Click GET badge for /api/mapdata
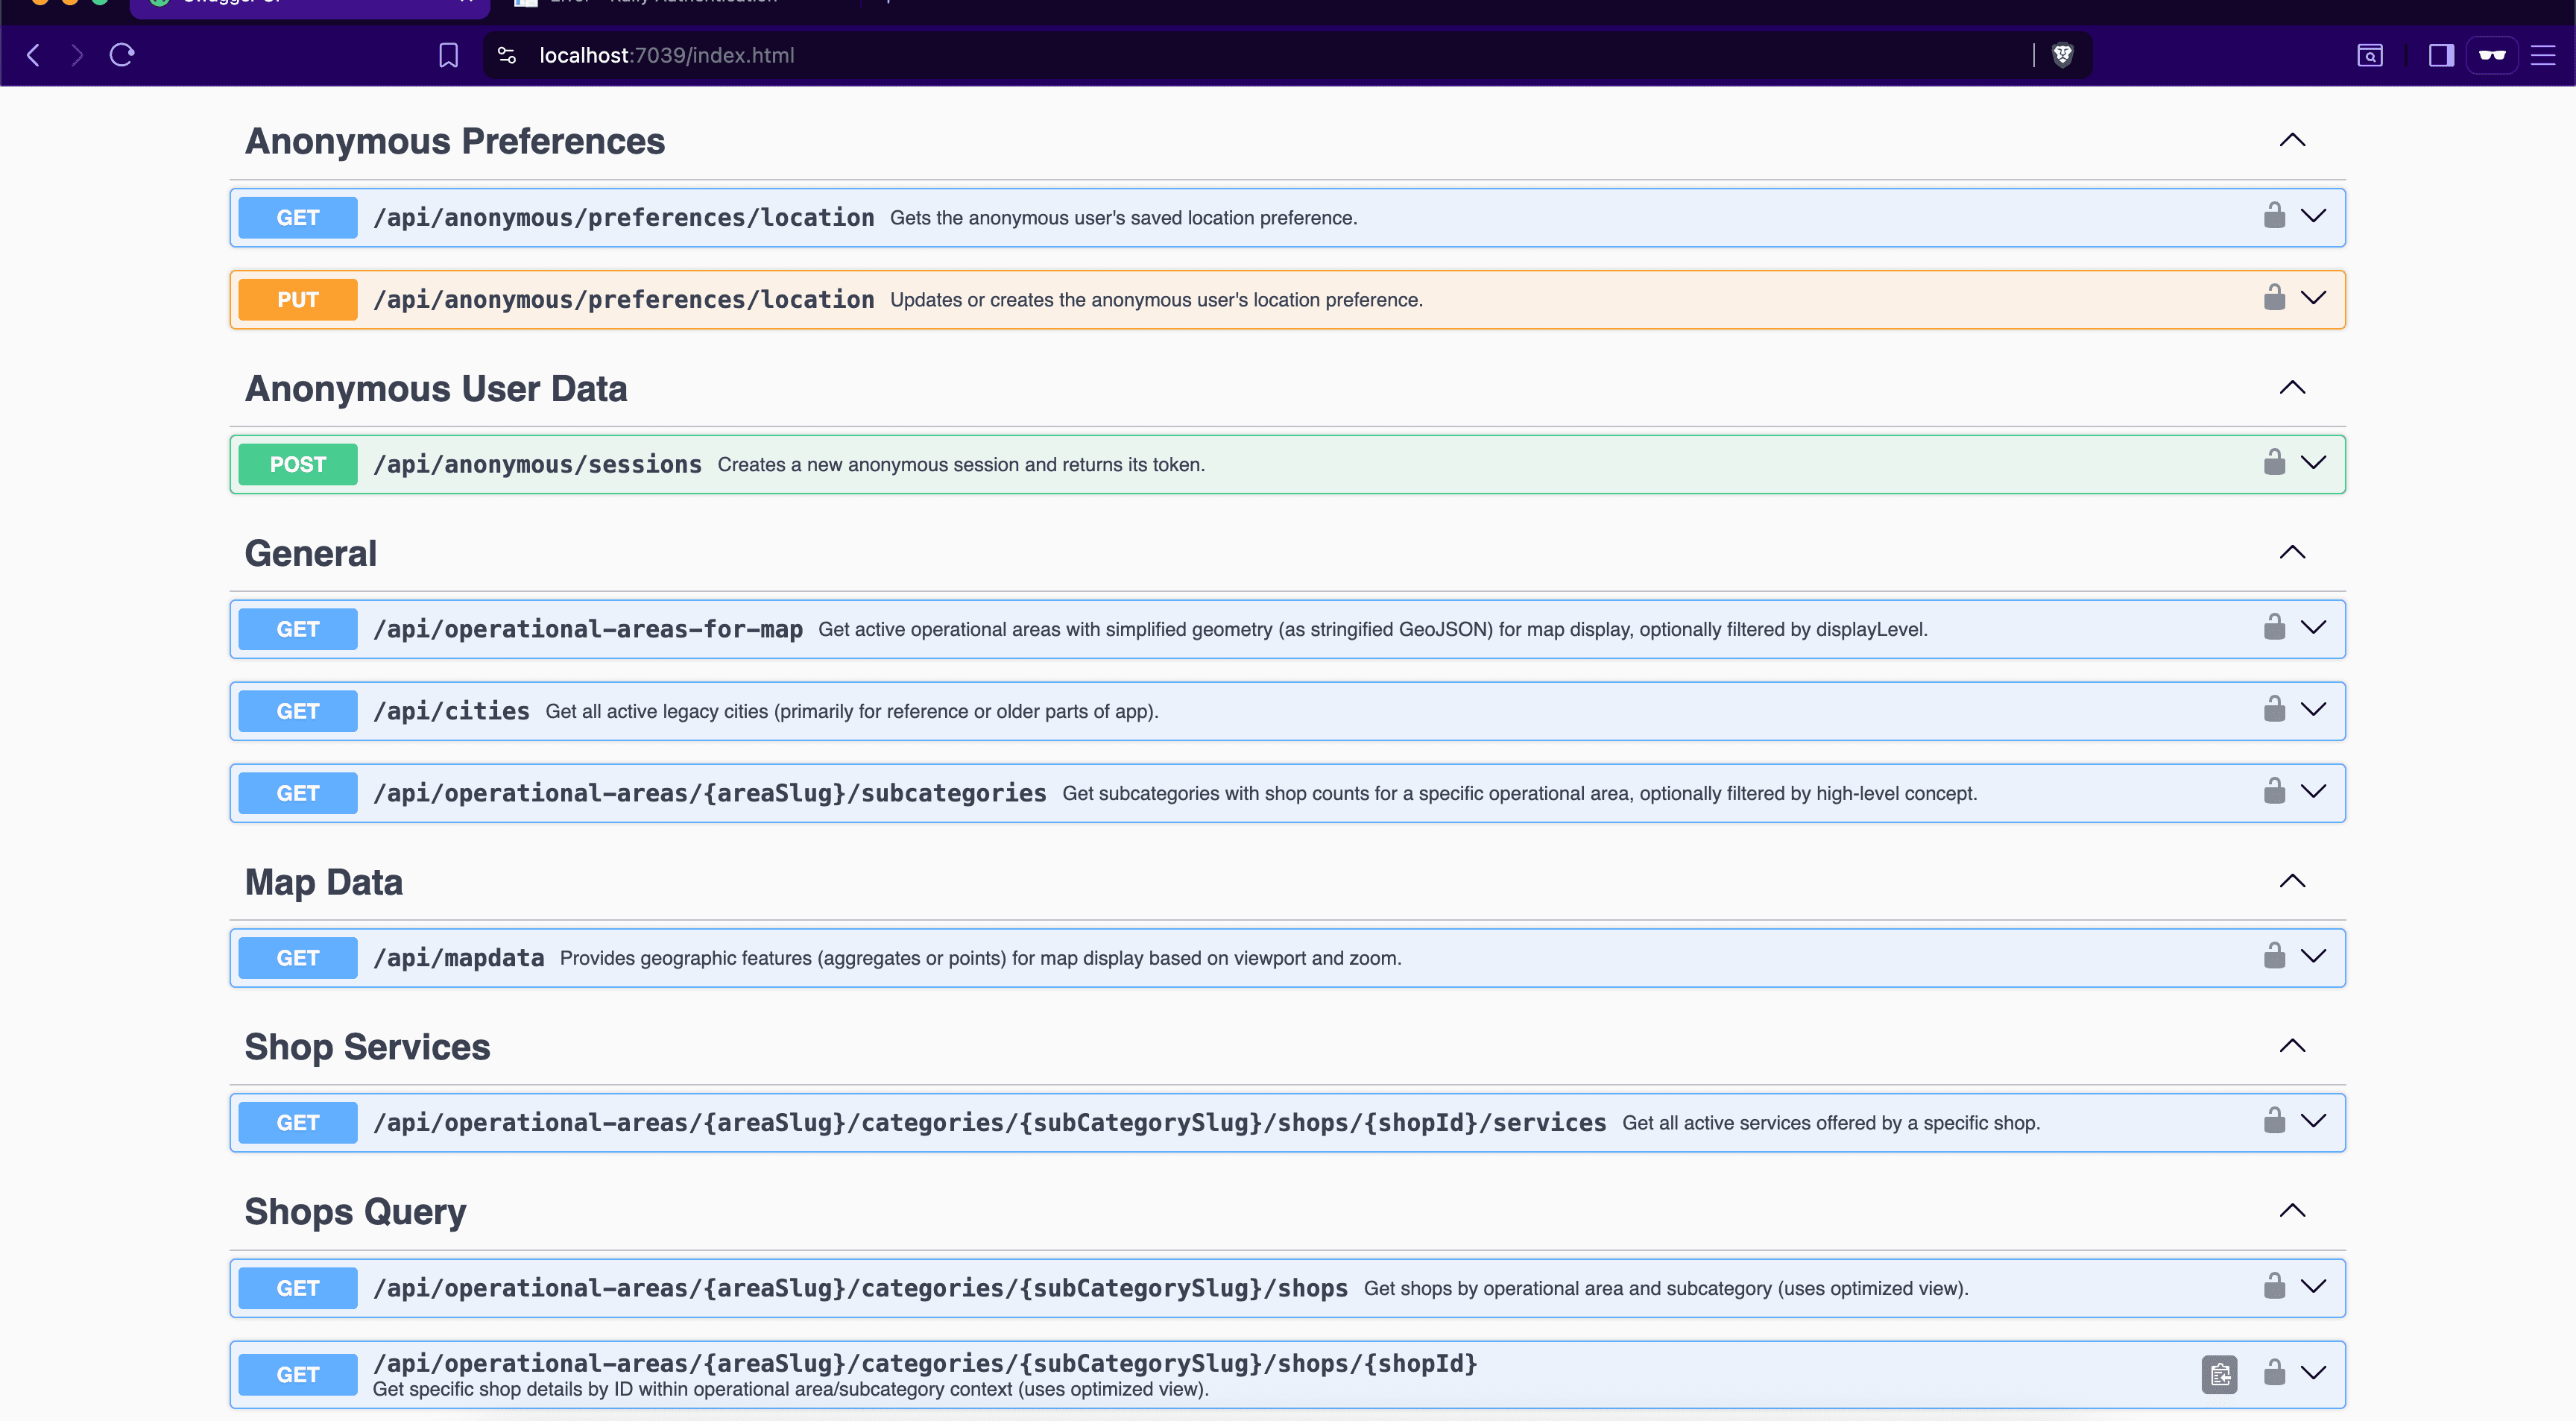The height and width of the screenshot is (1421, 2576). click(298, 958)
